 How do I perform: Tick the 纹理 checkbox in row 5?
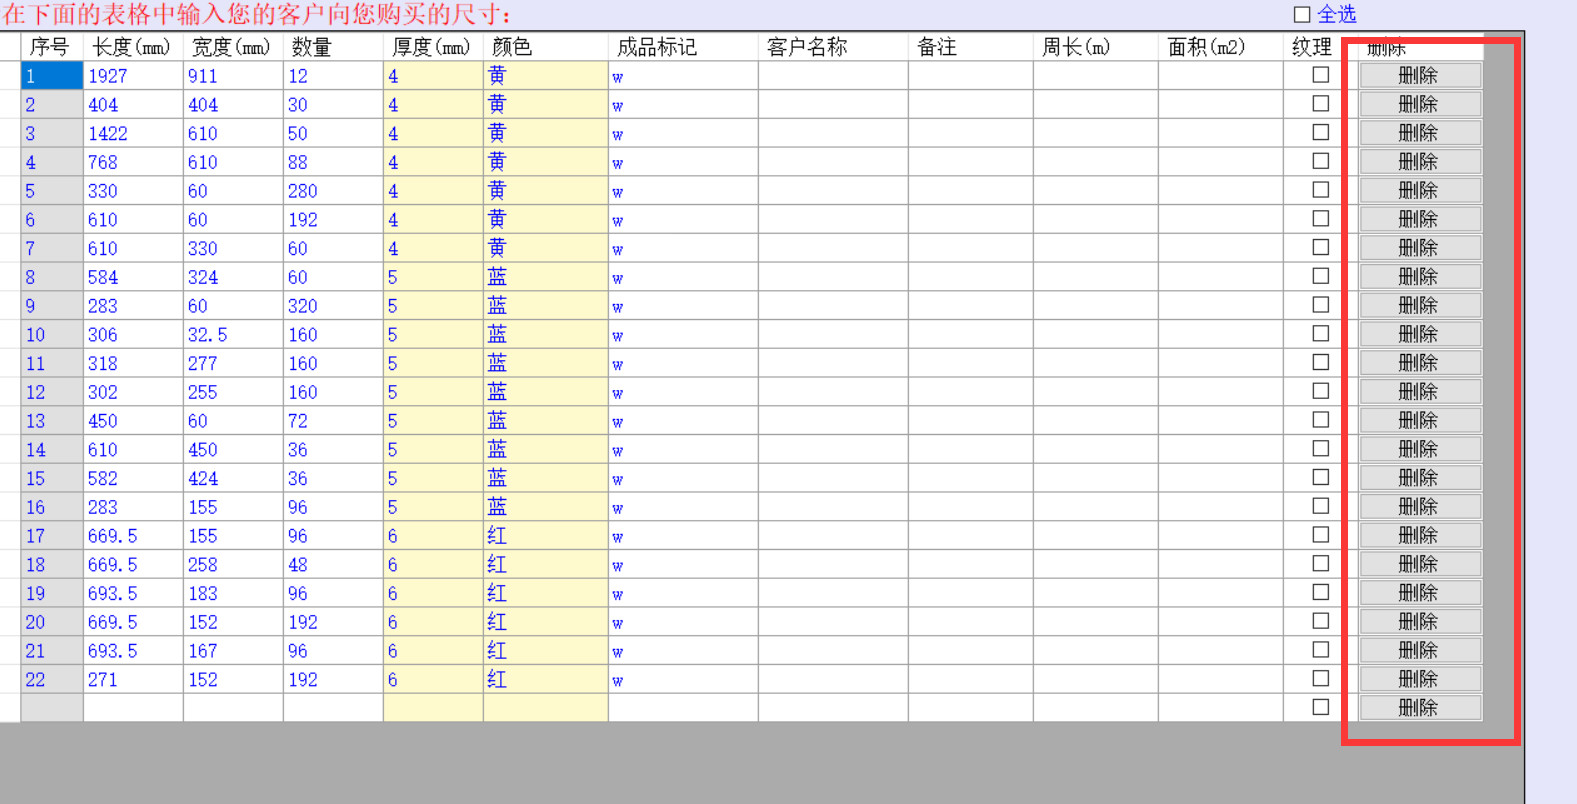point(1321,189)
